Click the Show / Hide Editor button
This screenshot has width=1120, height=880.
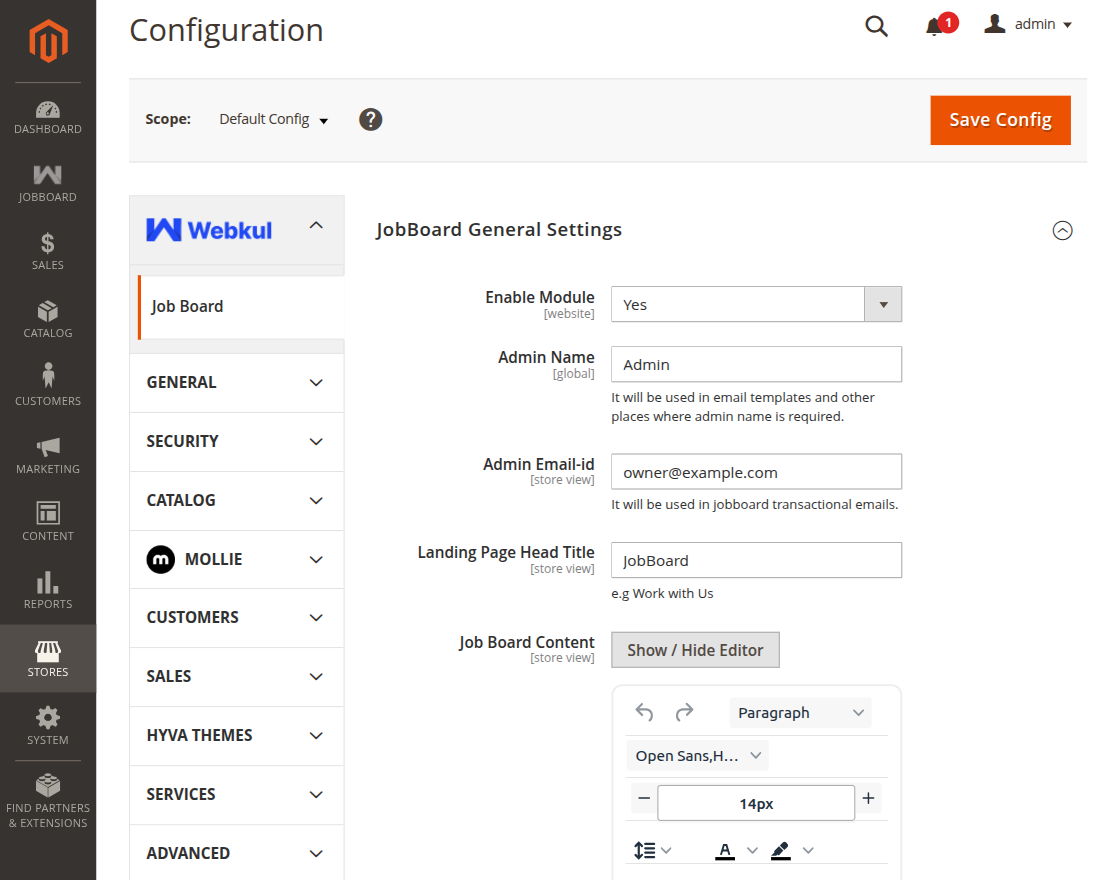695,650
